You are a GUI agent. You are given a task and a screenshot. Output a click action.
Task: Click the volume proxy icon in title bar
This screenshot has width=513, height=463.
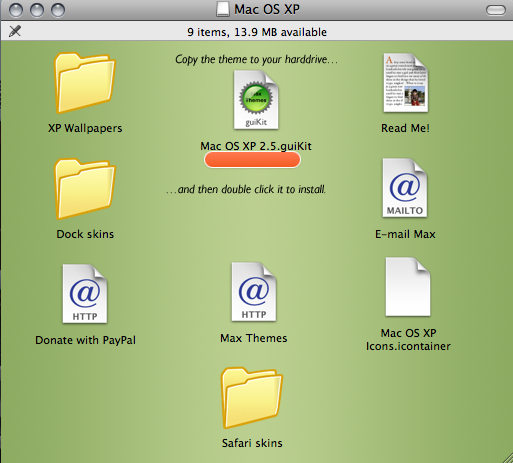(x=223, y=9)
